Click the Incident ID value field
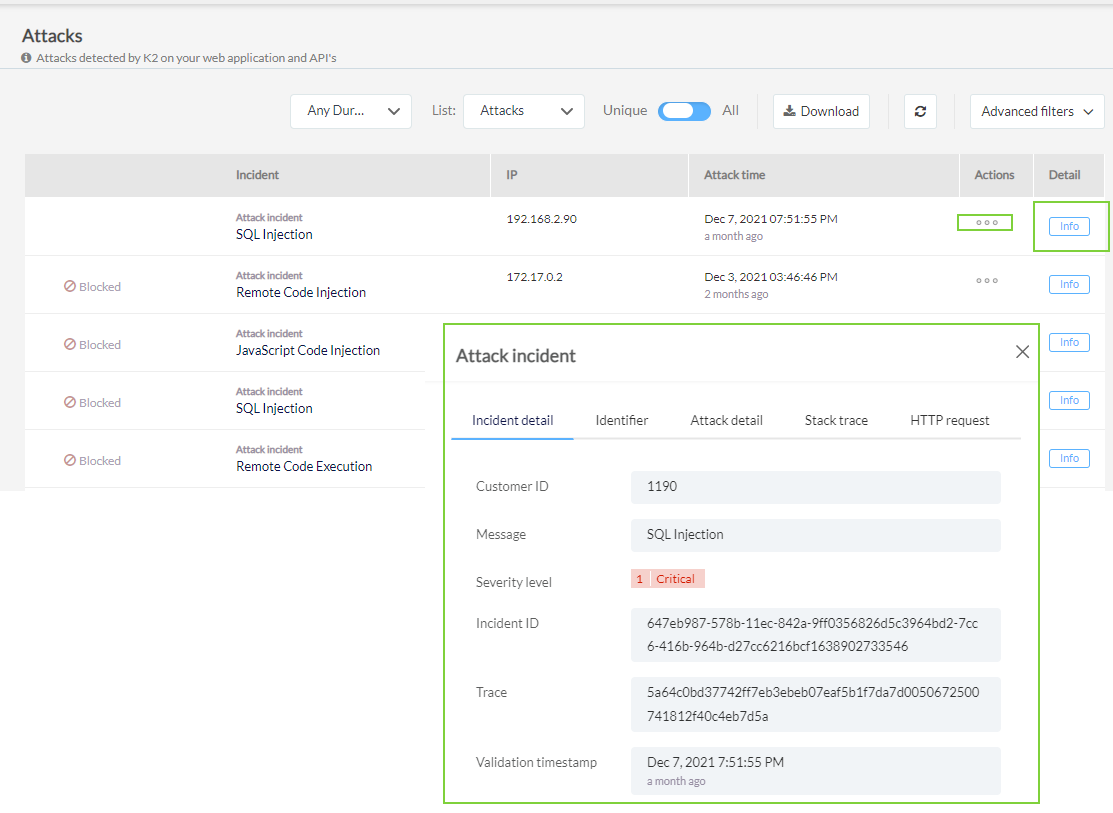The width and height of the screenshot is (1113, 813). [x=815, y=635]
